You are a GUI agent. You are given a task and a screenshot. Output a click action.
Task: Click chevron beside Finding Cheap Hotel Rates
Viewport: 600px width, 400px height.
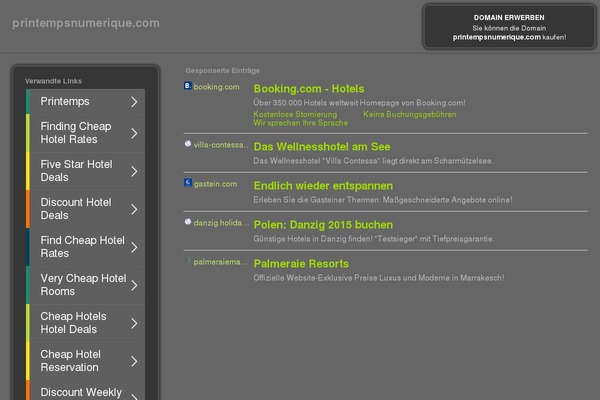pos(134,133)
